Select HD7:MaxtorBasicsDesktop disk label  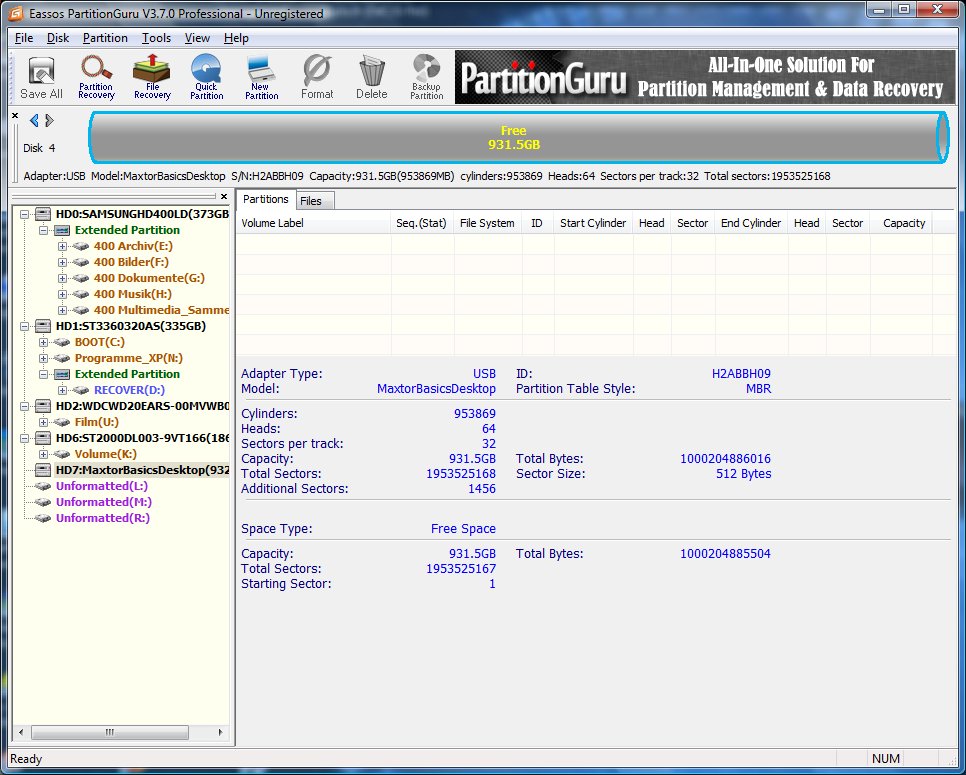pos(142,470)
